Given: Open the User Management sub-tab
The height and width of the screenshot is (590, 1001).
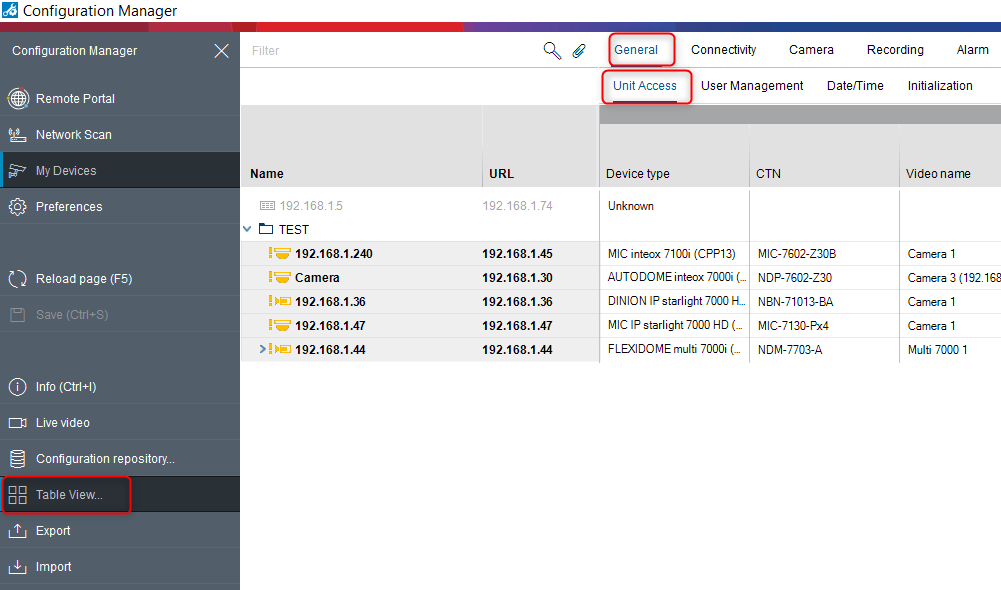Looking at the screenshot, I should 752,86.
